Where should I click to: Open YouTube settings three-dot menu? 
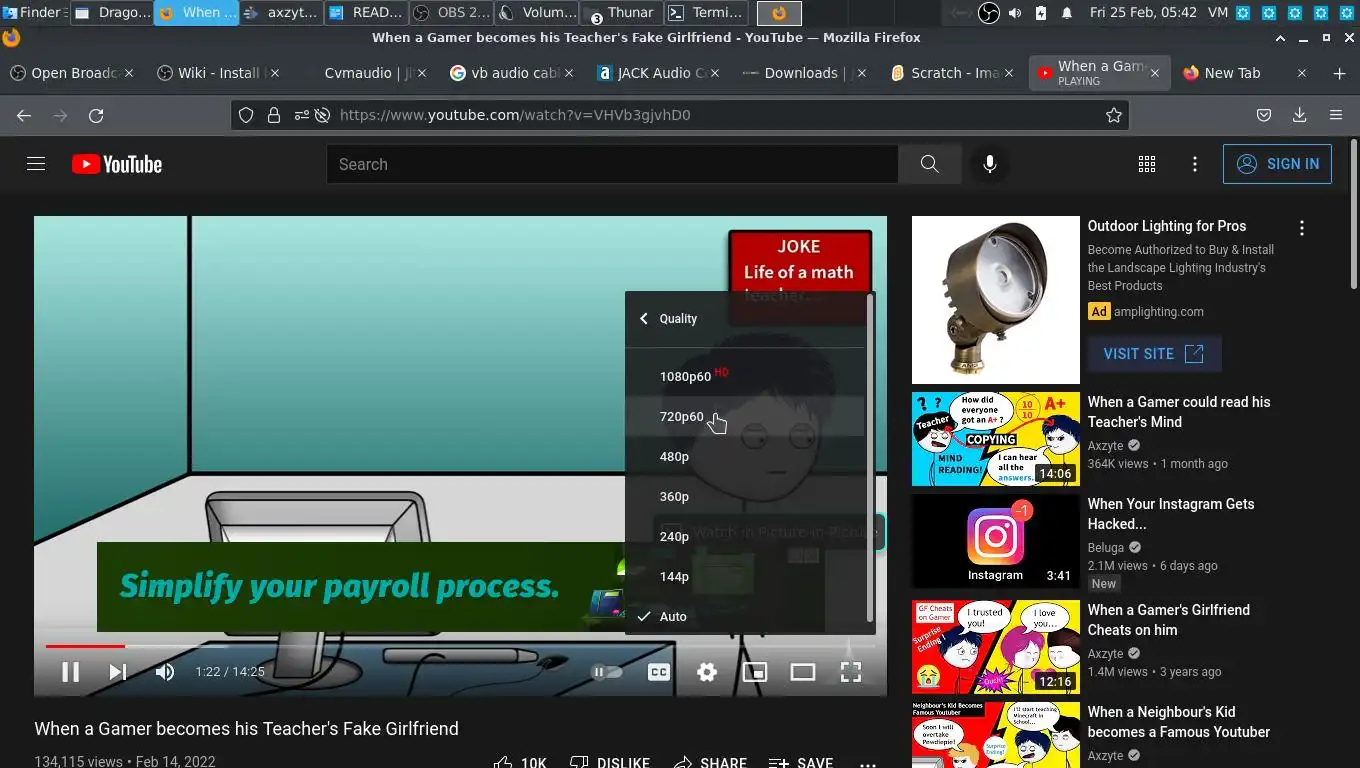click(1195, 164)
